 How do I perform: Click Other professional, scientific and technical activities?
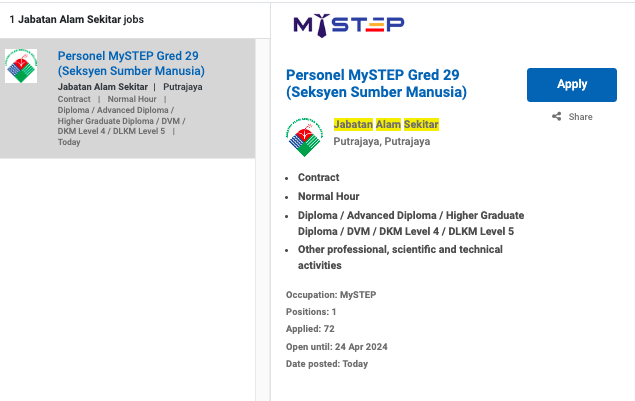tap(400, 257)
